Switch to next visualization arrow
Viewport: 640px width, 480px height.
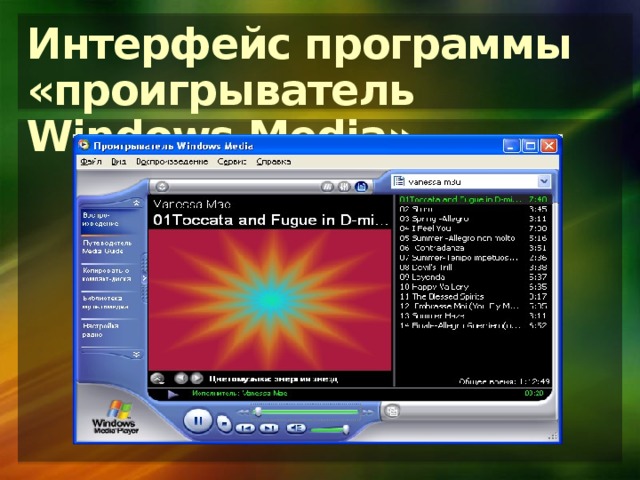tap(197, 379)
